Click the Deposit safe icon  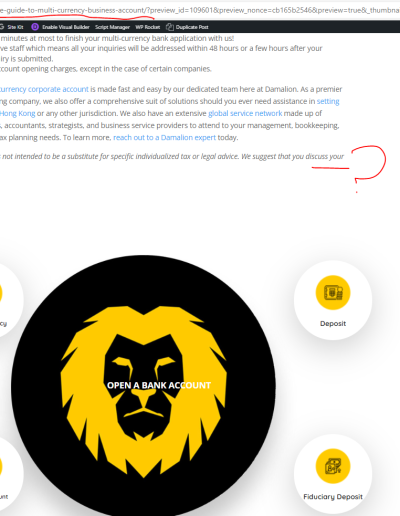coord(333,293)
